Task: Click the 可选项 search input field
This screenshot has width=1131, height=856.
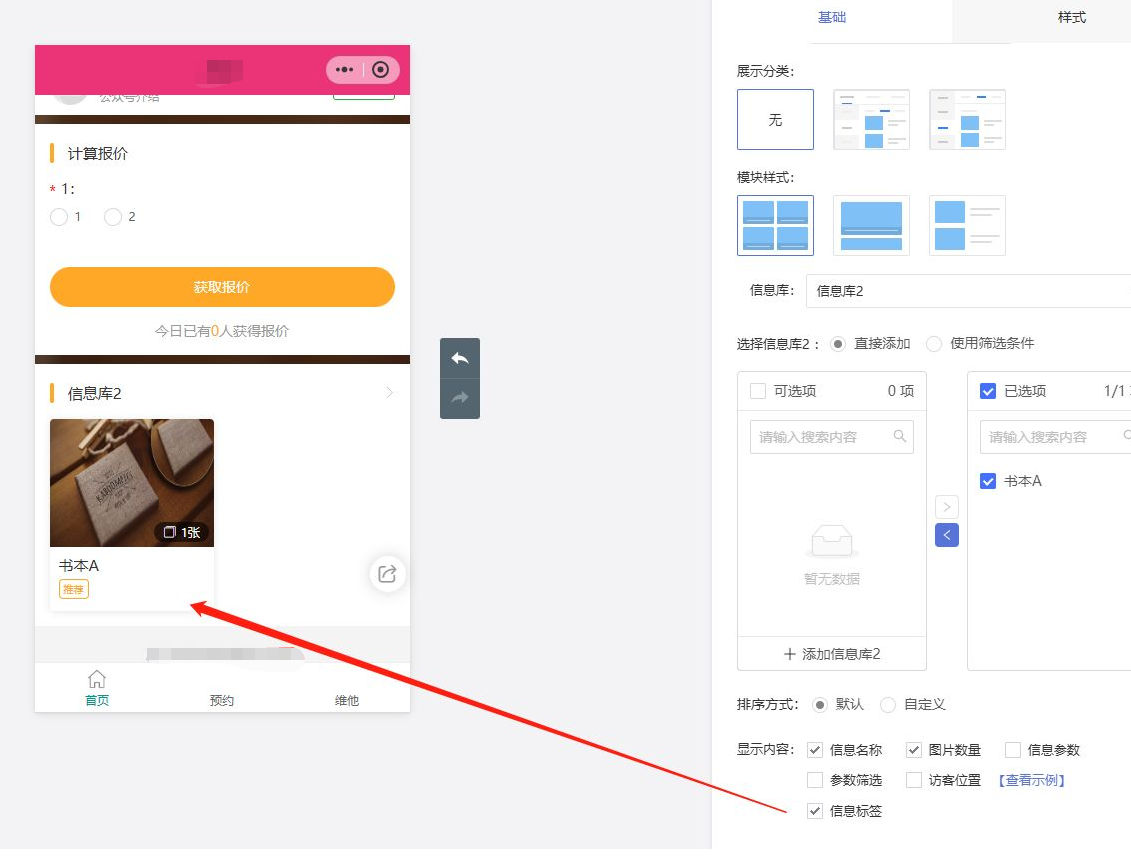Action: (832, 437)
